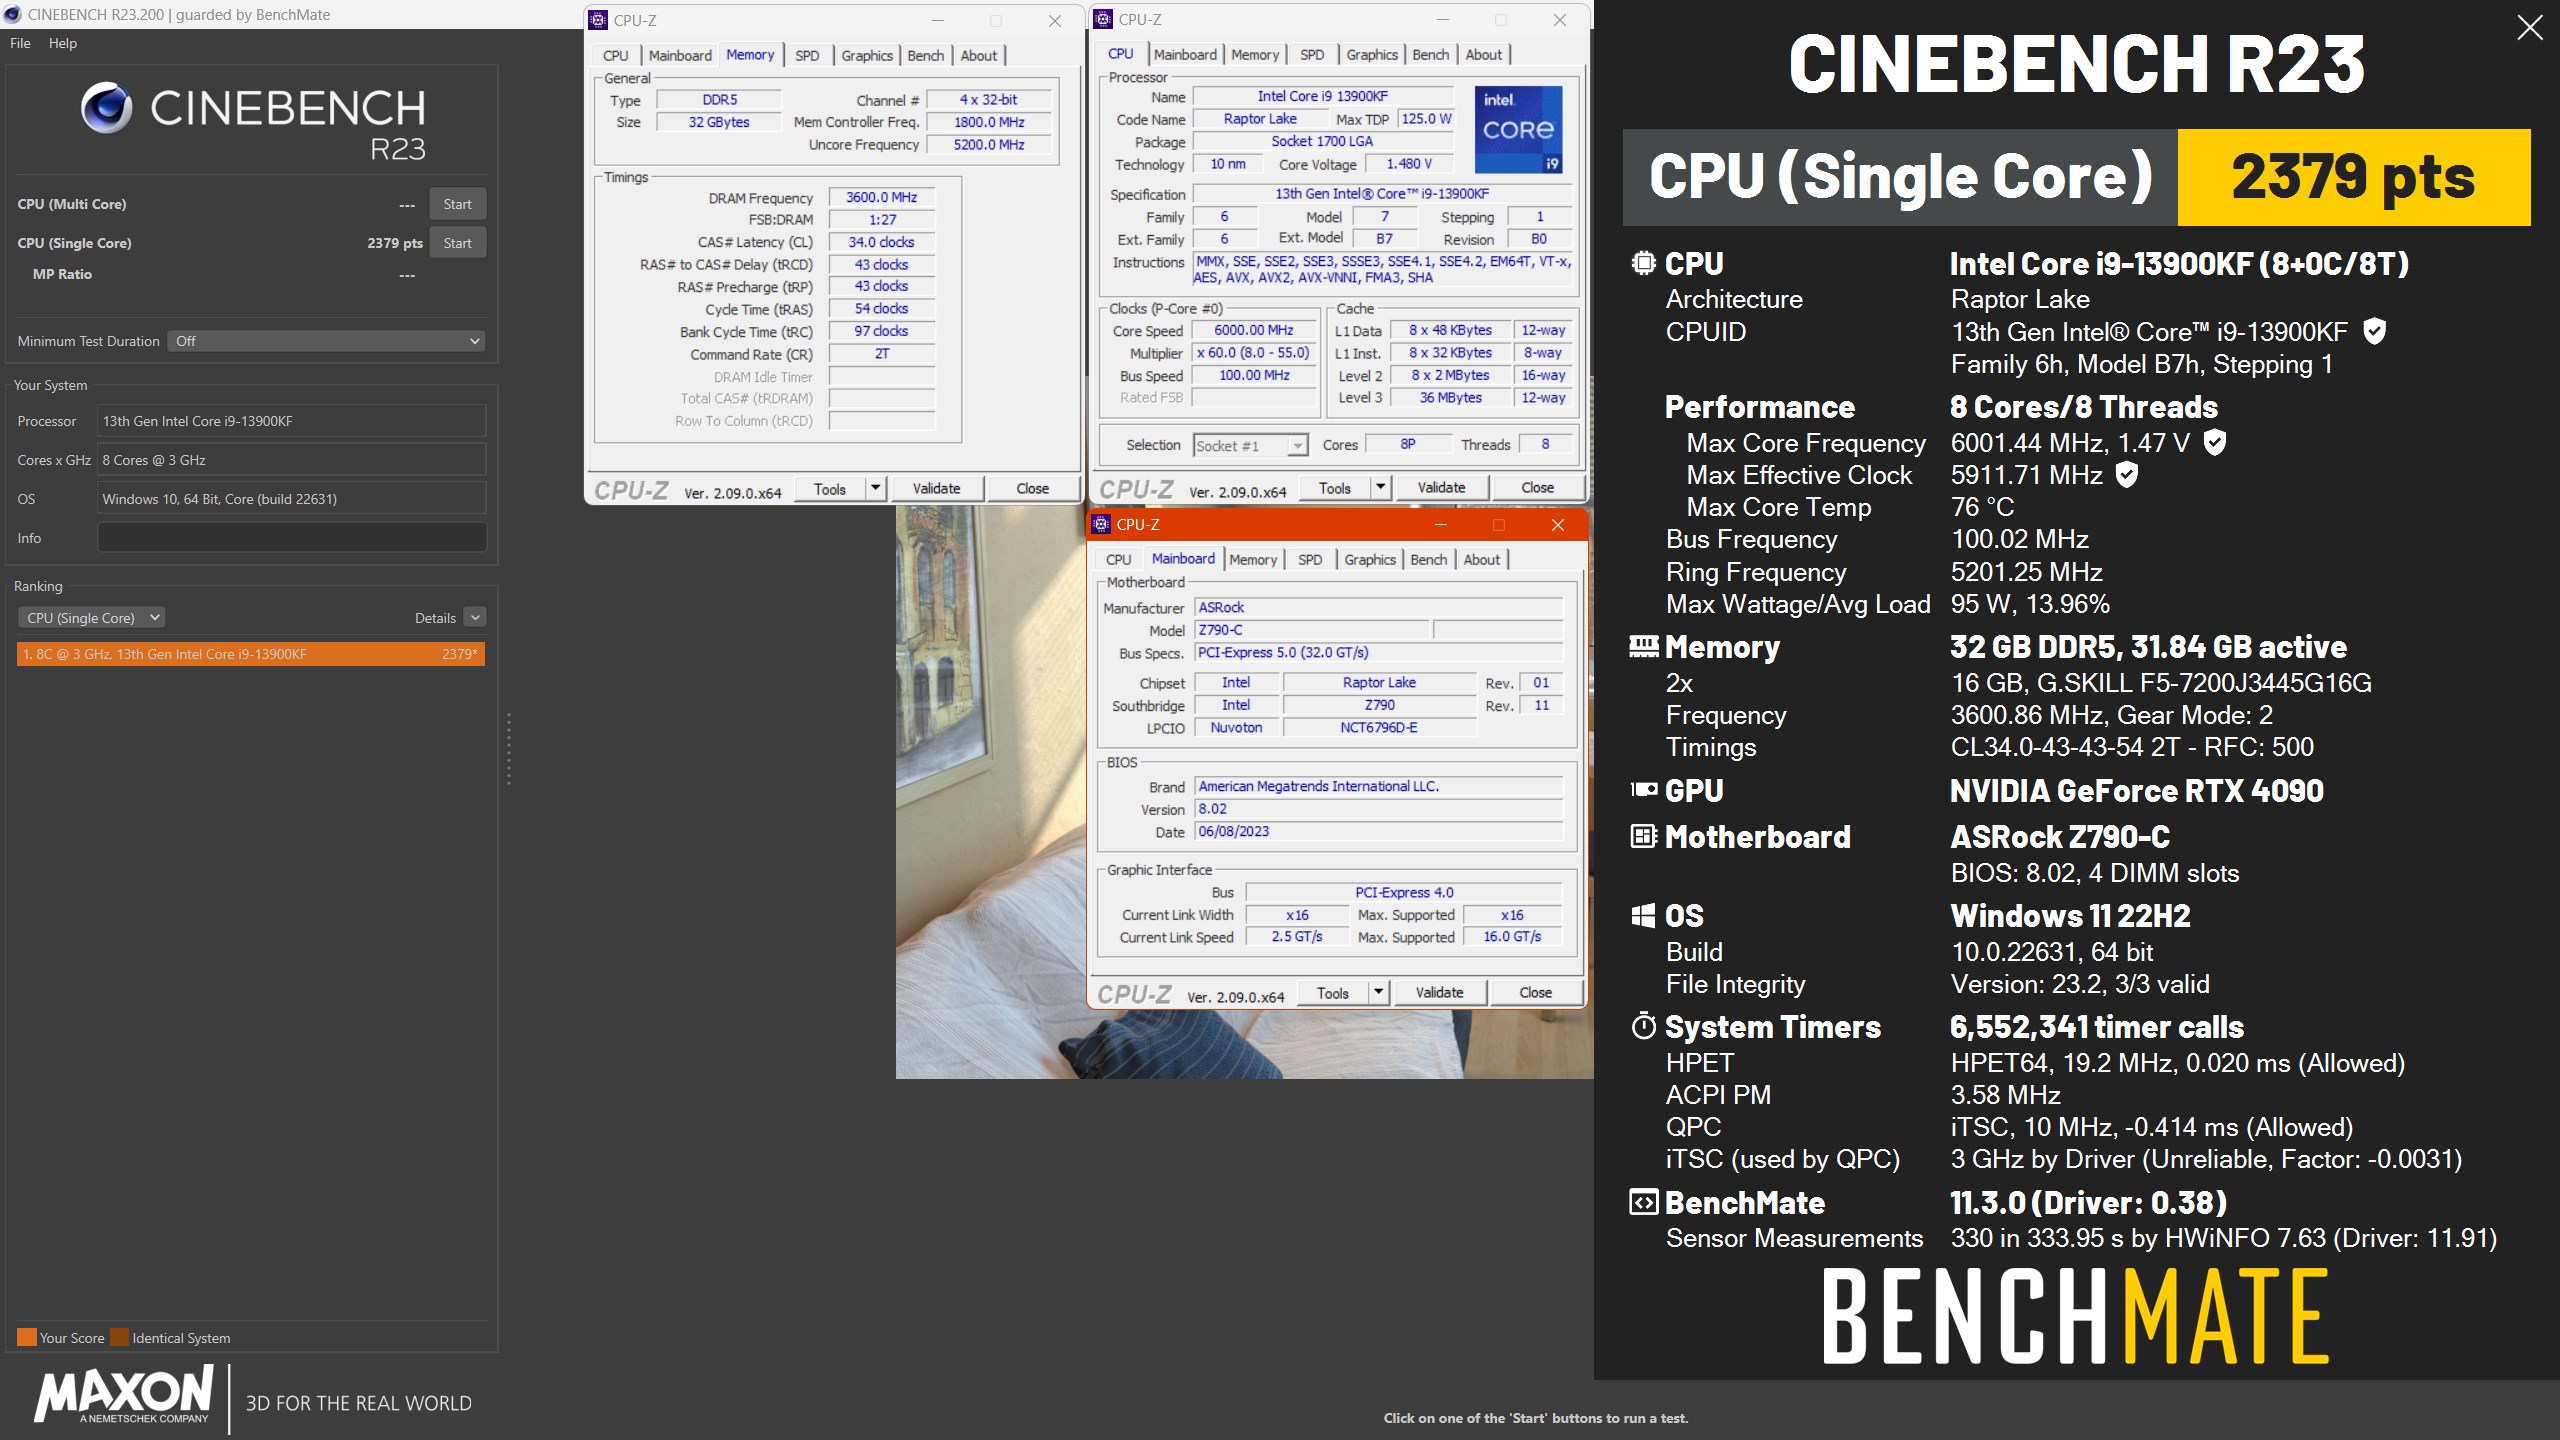Click the Motherboard icon in BenchMate panel
This screenshot has width=2560, height=1440.
pyautogui.click(x=1643, y=836)
